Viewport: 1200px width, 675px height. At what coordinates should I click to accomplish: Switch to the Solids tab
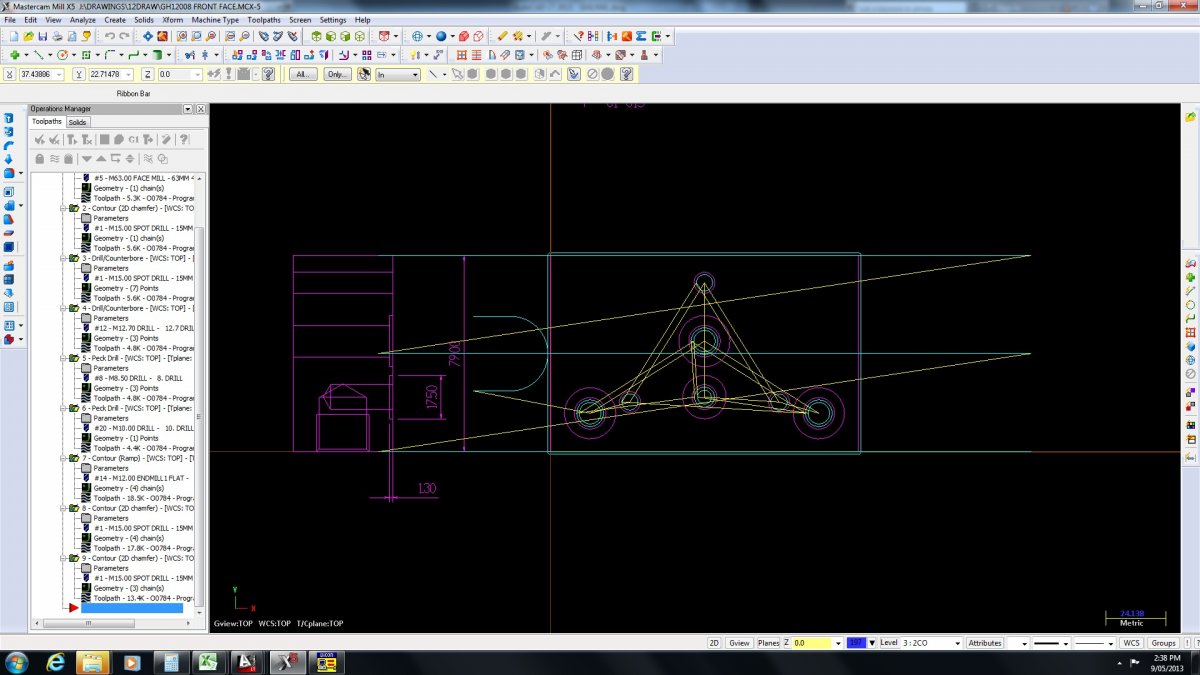78,122
